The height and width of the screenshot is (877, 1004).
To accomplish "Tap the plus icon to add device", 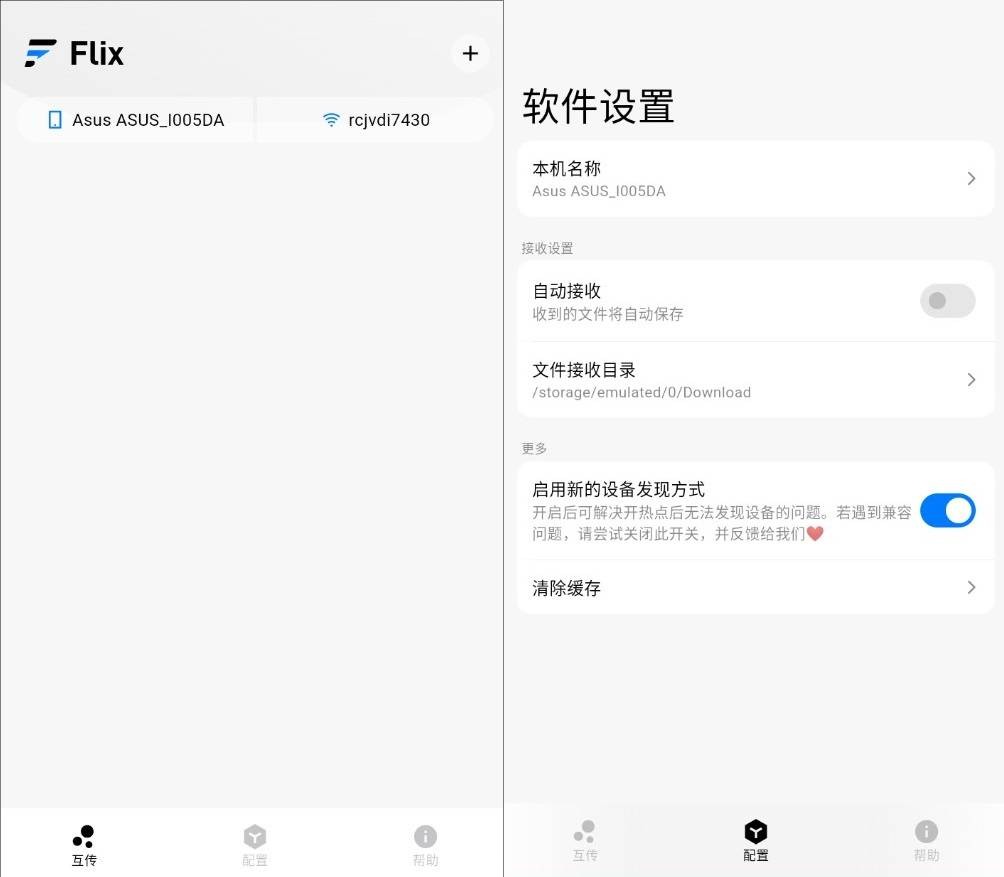I will (470, 53).
